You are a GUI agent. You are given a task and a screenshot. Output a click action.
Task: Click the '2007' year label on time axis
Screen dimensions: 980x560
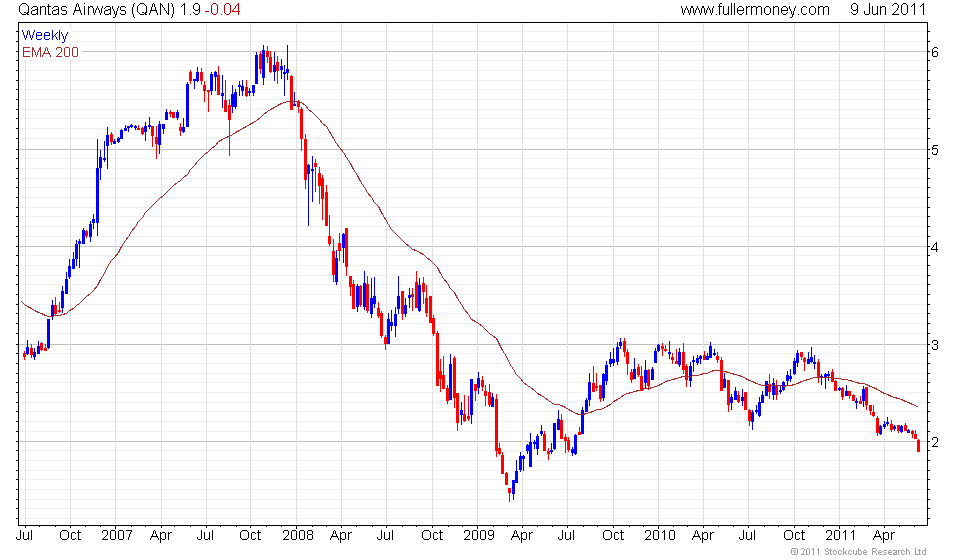coord(117,535)
